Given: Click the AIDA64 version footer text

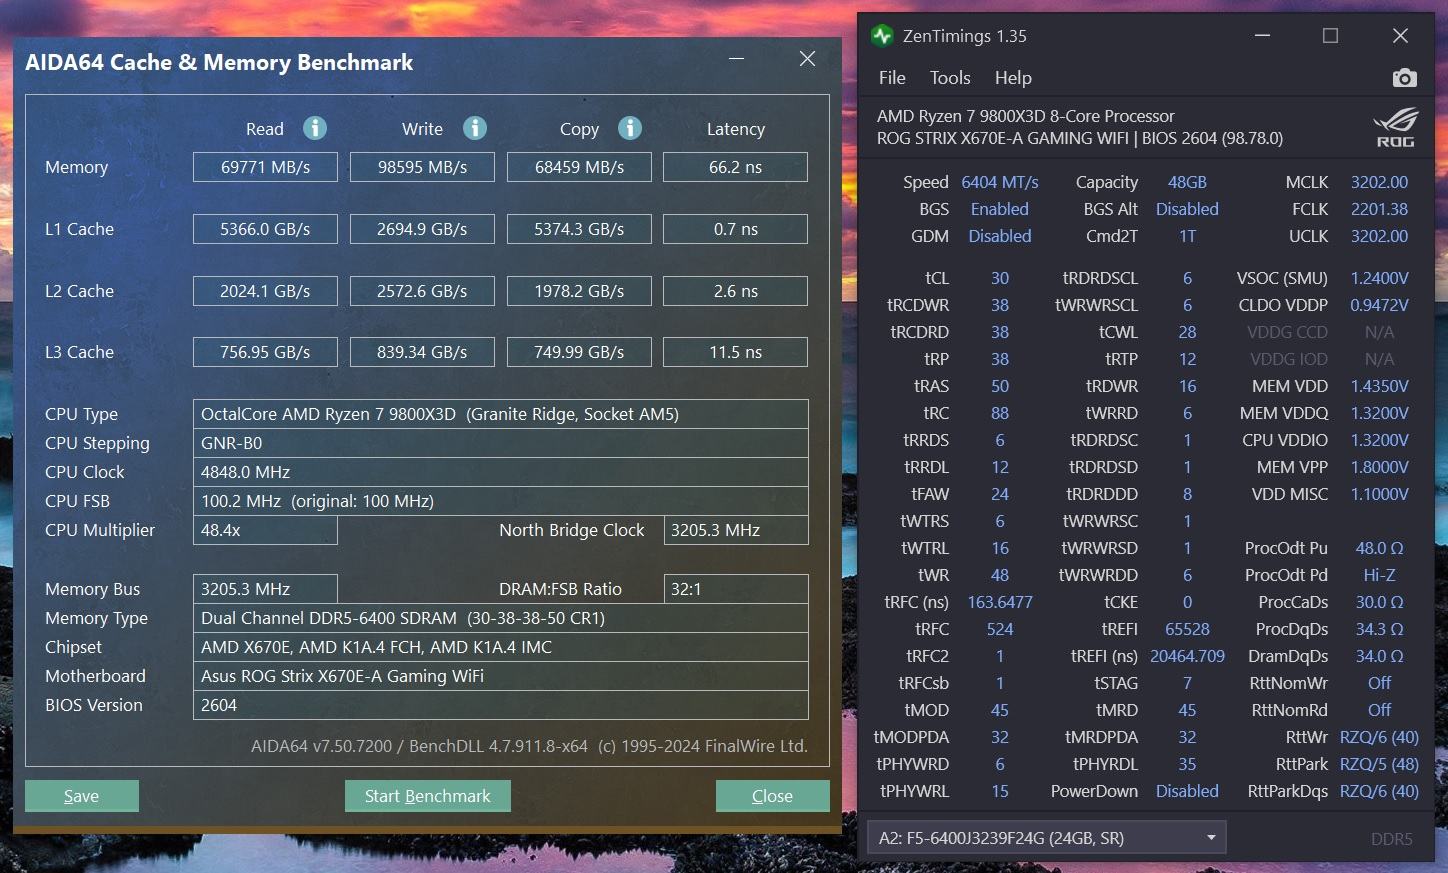Looking at the screenshot, I should 529,746.
